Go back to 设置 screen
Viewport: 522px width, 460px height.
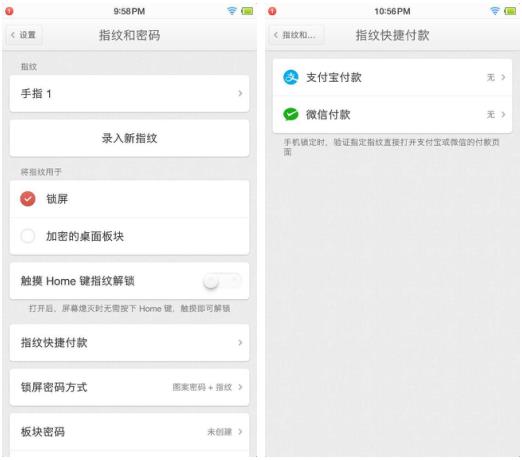(x=24, y=35)
